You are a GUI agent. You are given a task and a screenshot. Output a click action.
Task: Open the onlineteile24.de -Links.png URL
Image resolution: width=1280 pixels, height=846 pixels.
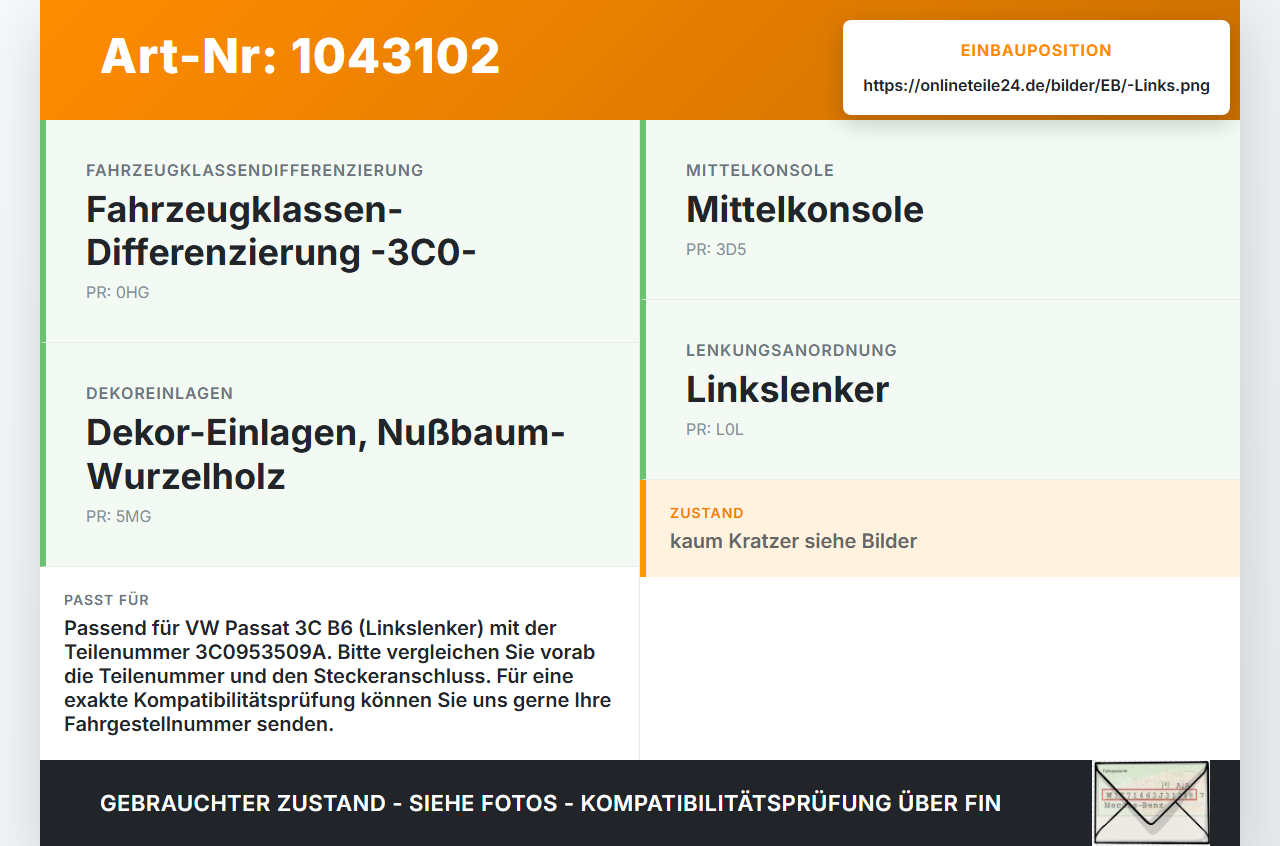pyautogui.click(x=1036, y=86)
